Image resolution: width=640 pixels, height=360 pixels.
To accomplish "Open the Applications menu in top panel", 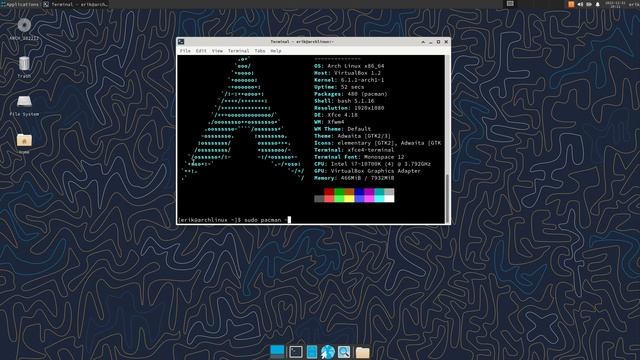I will coord(20,4).
